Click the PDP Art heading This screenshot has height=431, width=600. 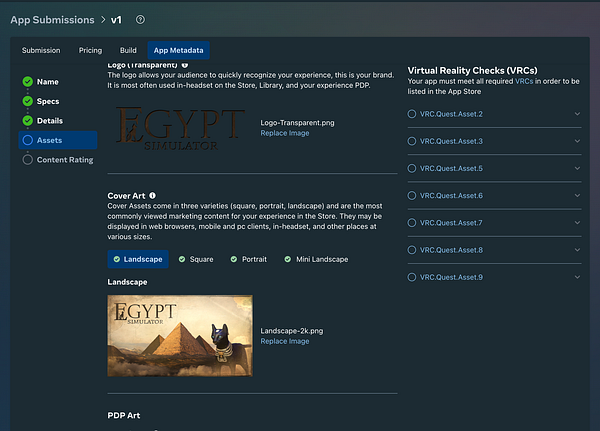[124, 415]
